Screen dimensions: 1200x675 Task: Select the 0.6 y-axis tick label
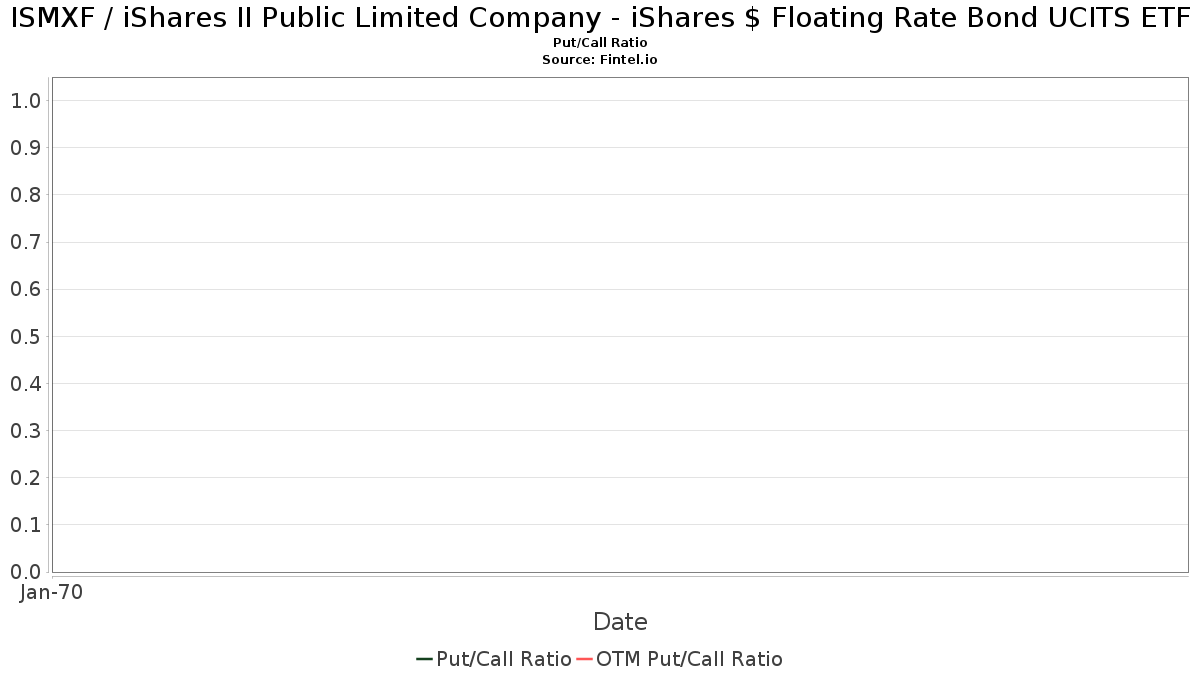[x=25, y=289]
